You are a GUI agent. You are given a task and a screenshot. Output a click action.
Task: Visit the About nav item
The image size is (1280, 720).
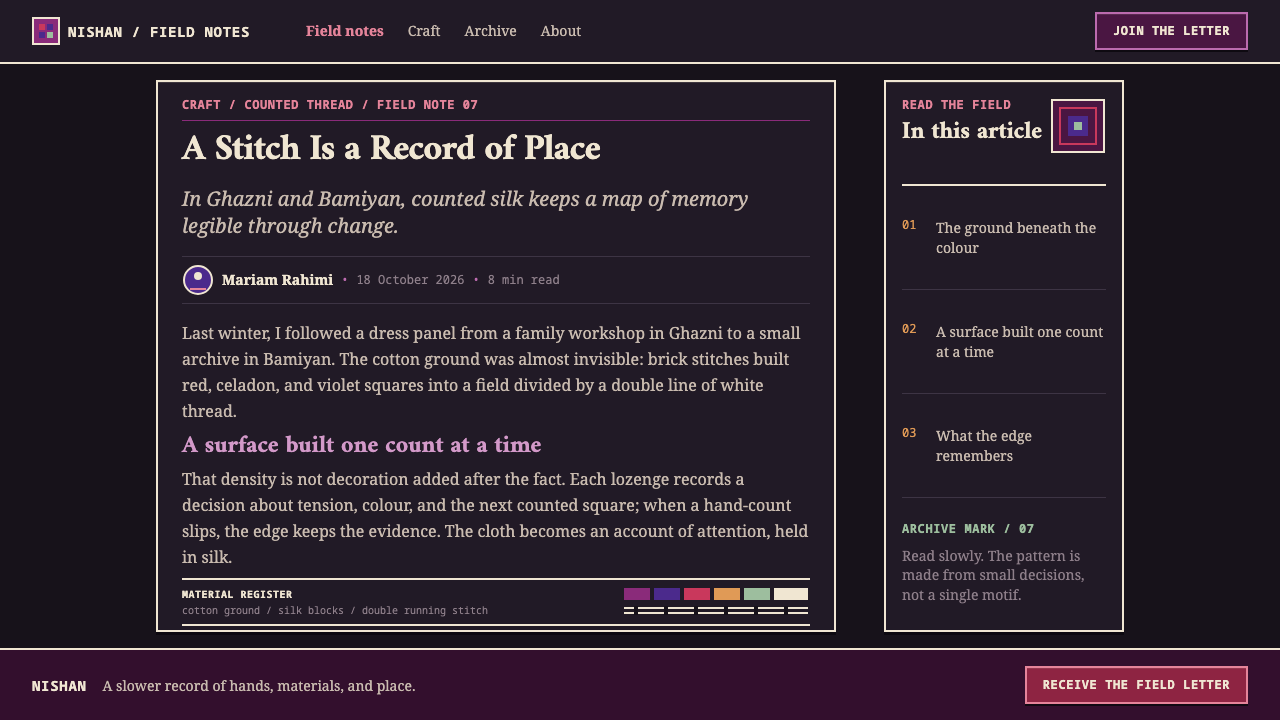(x=561, y=31)
